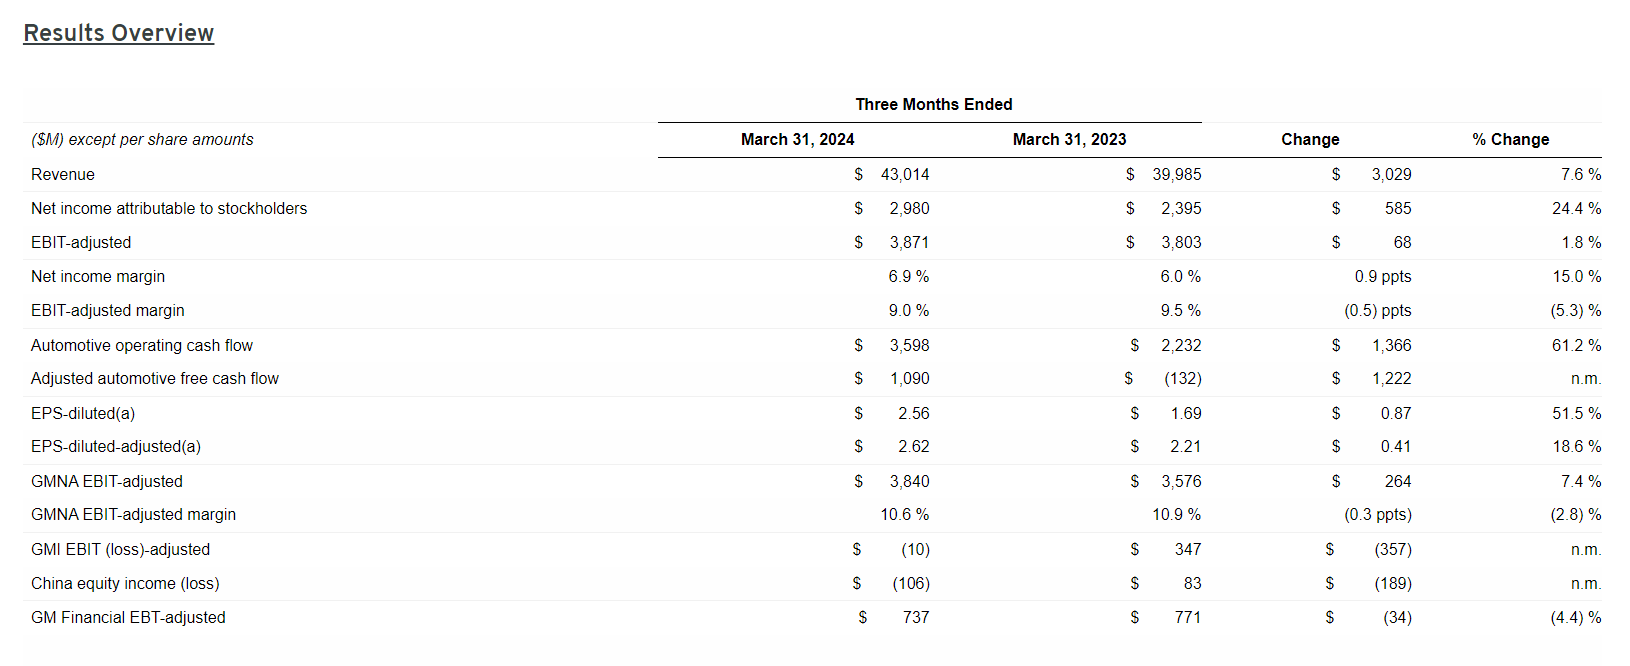This screenshot has height=666, width=1630.
Task: Select the Automotive operating cash flow label
Action: point(142,346)
